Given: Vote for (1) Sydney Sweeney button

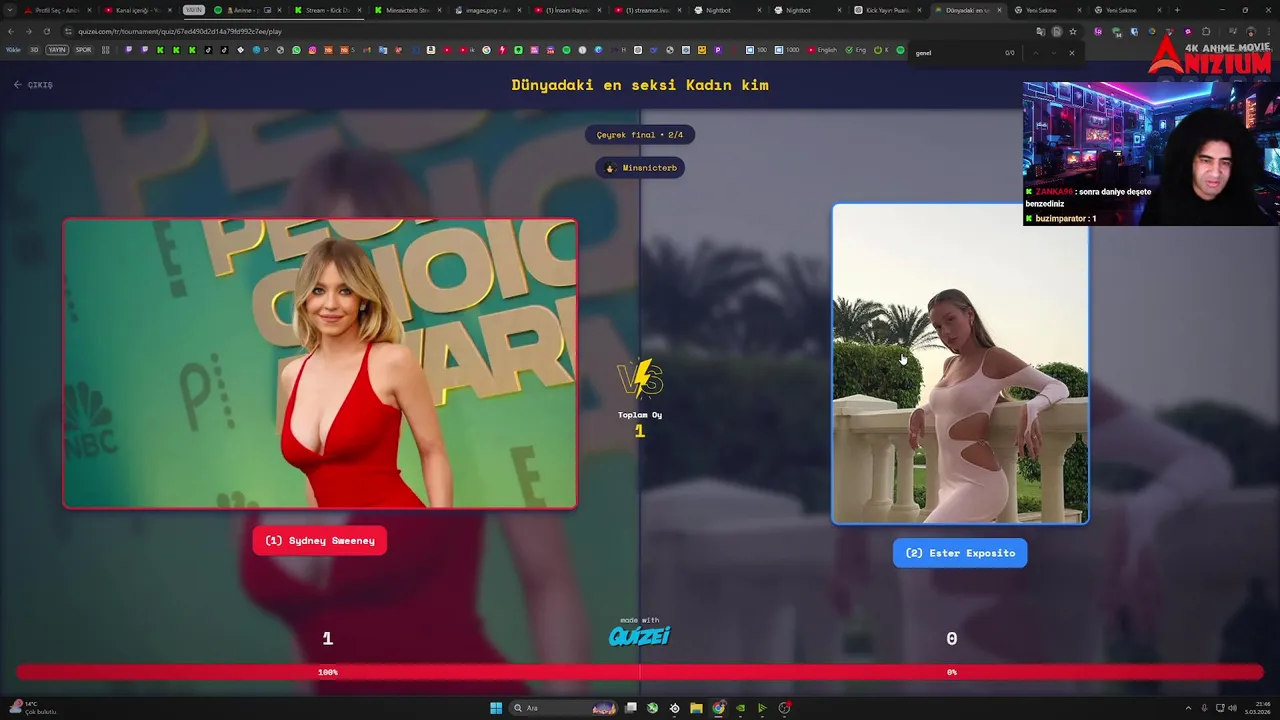Looking at the screenshot, I should pyautogui.click(x=320, y=541).
